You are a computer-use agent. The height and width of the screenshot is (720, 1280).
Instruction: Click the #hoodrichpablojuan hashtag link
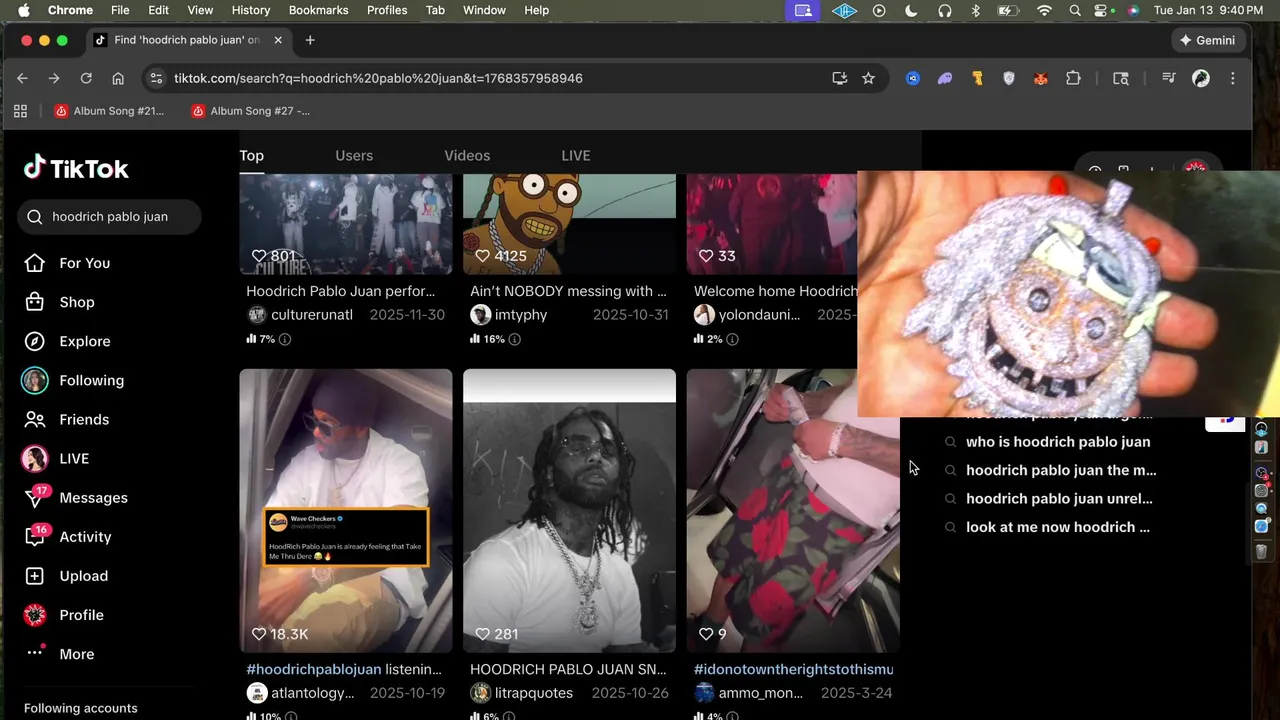(x=314, y=669)
